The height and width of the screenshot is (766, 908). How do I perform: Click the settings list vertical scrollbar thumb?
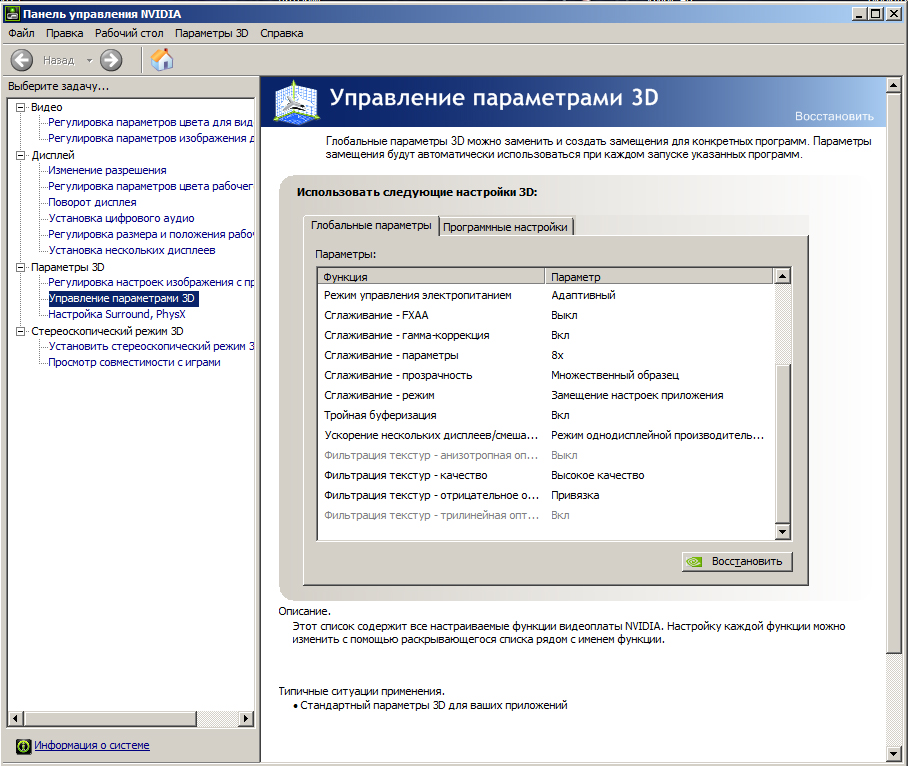point(782,444)
